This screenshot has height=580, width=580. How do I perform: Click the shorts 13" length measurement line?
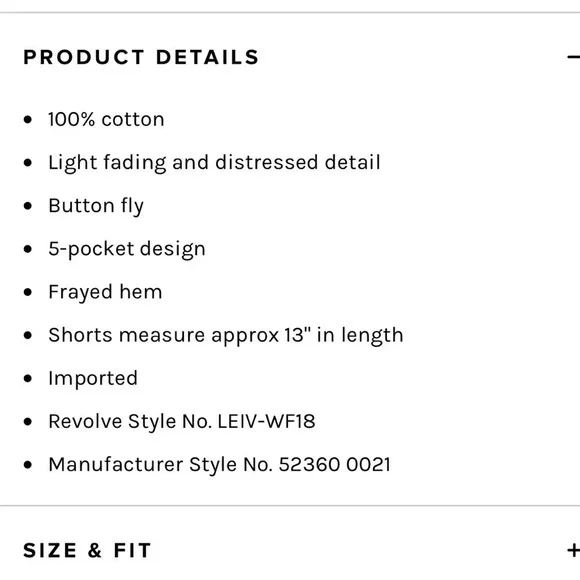click(x=226, y=335)
